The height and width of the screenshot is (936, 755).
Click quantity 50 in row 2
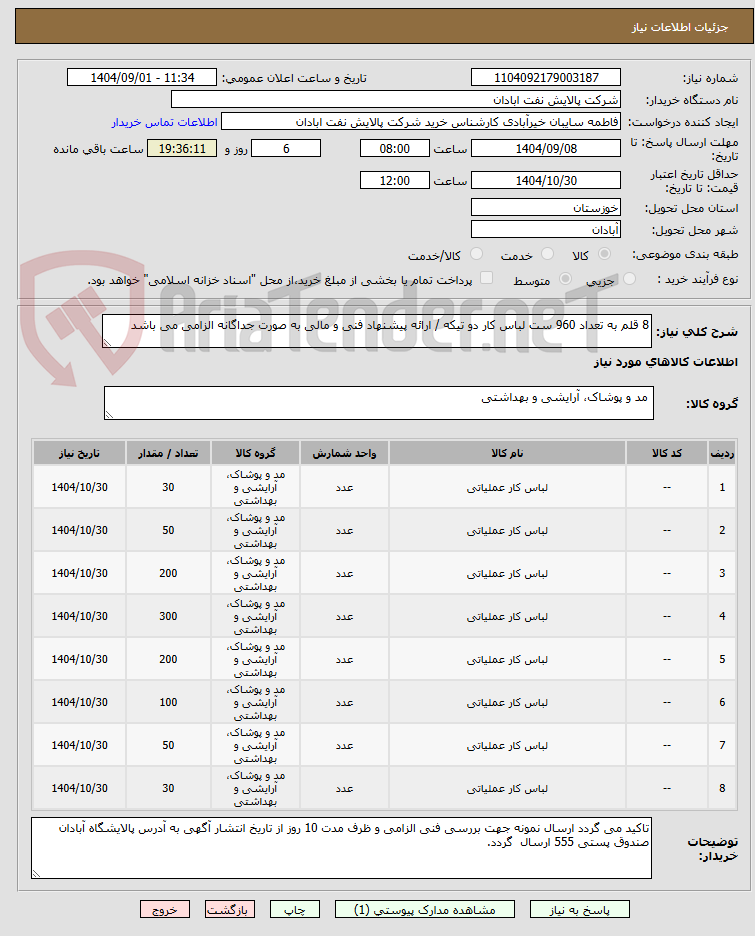[x=168, y=530]
